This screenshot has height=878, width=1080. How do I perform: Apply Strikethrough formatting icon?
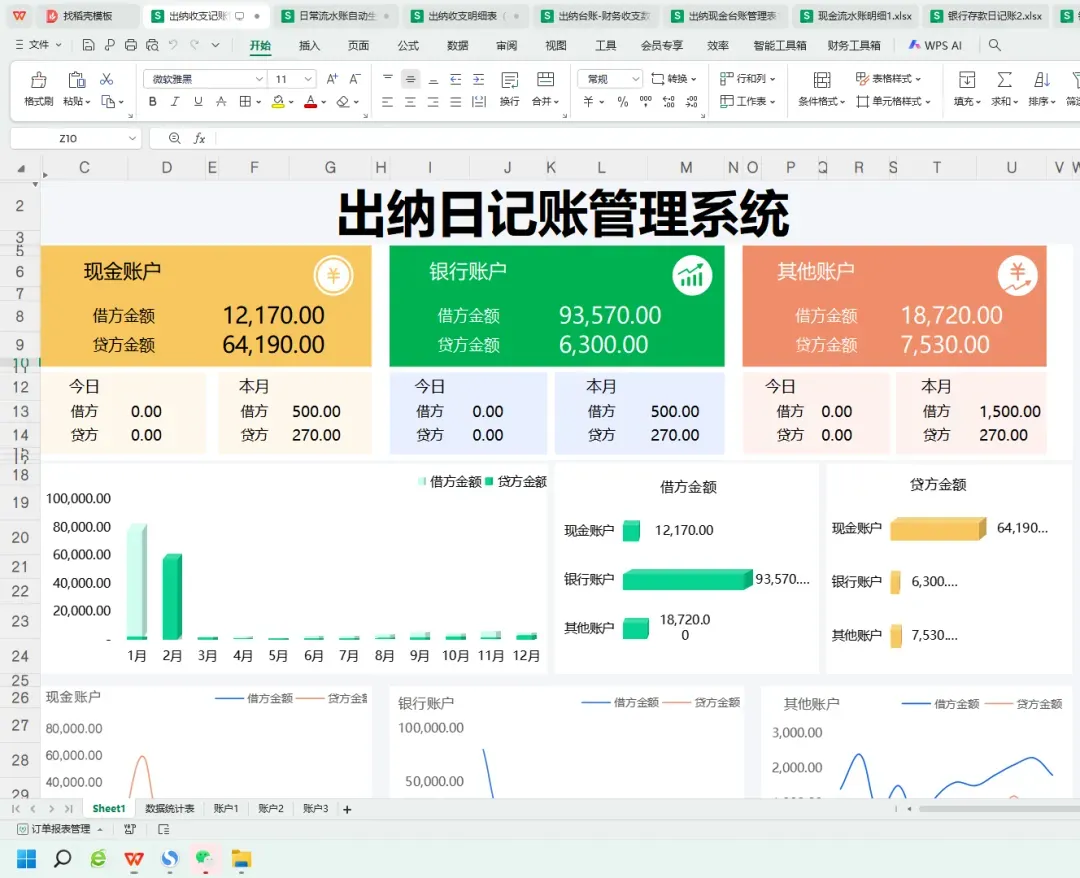tap(221, 101)
